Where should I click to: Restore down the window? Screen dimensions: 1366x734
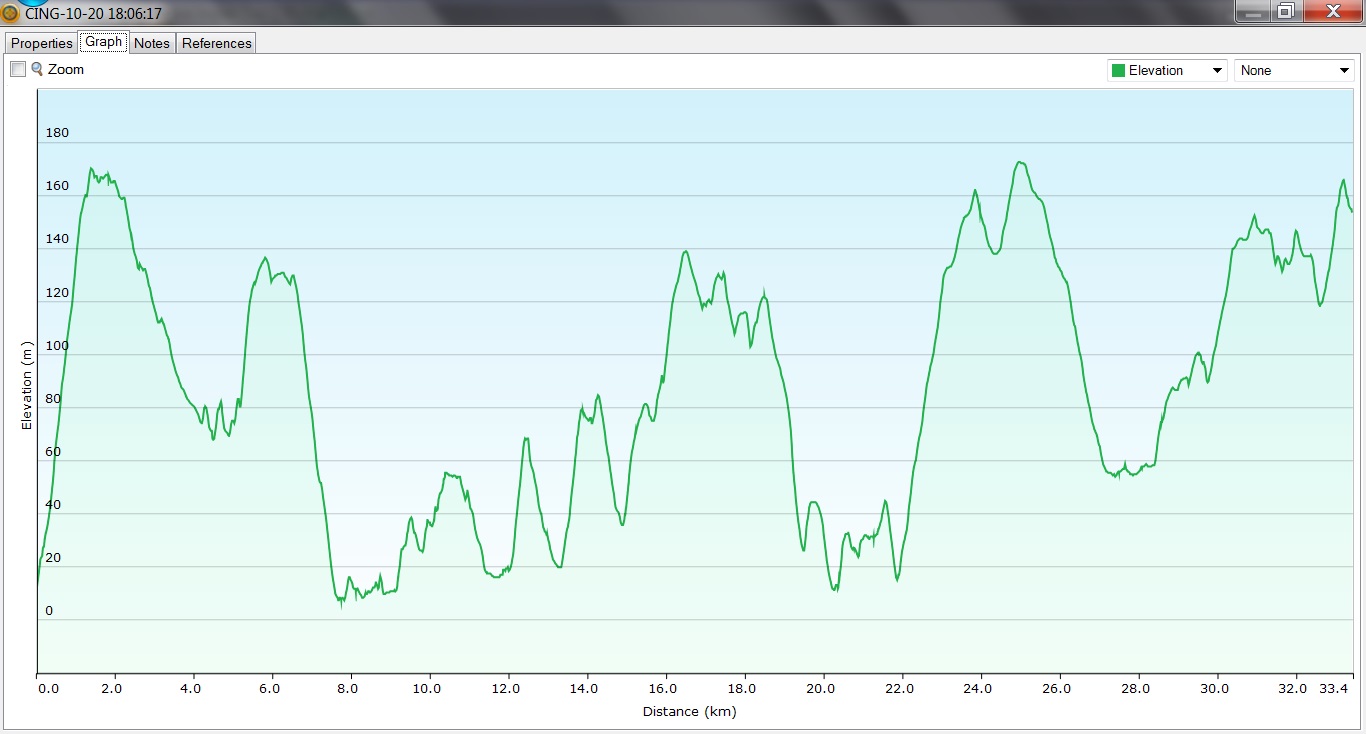pyautogui.click(x=1286, y=11)
